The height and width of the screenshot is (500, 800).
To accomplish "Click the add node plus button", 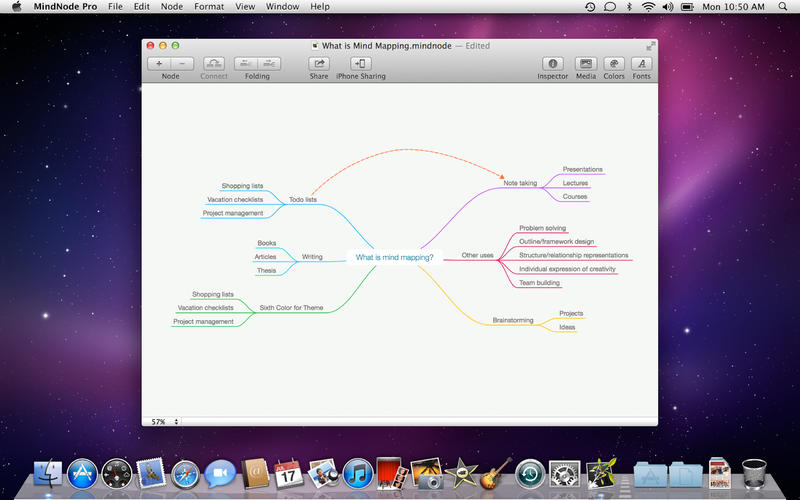I will (x=159, y=63).
